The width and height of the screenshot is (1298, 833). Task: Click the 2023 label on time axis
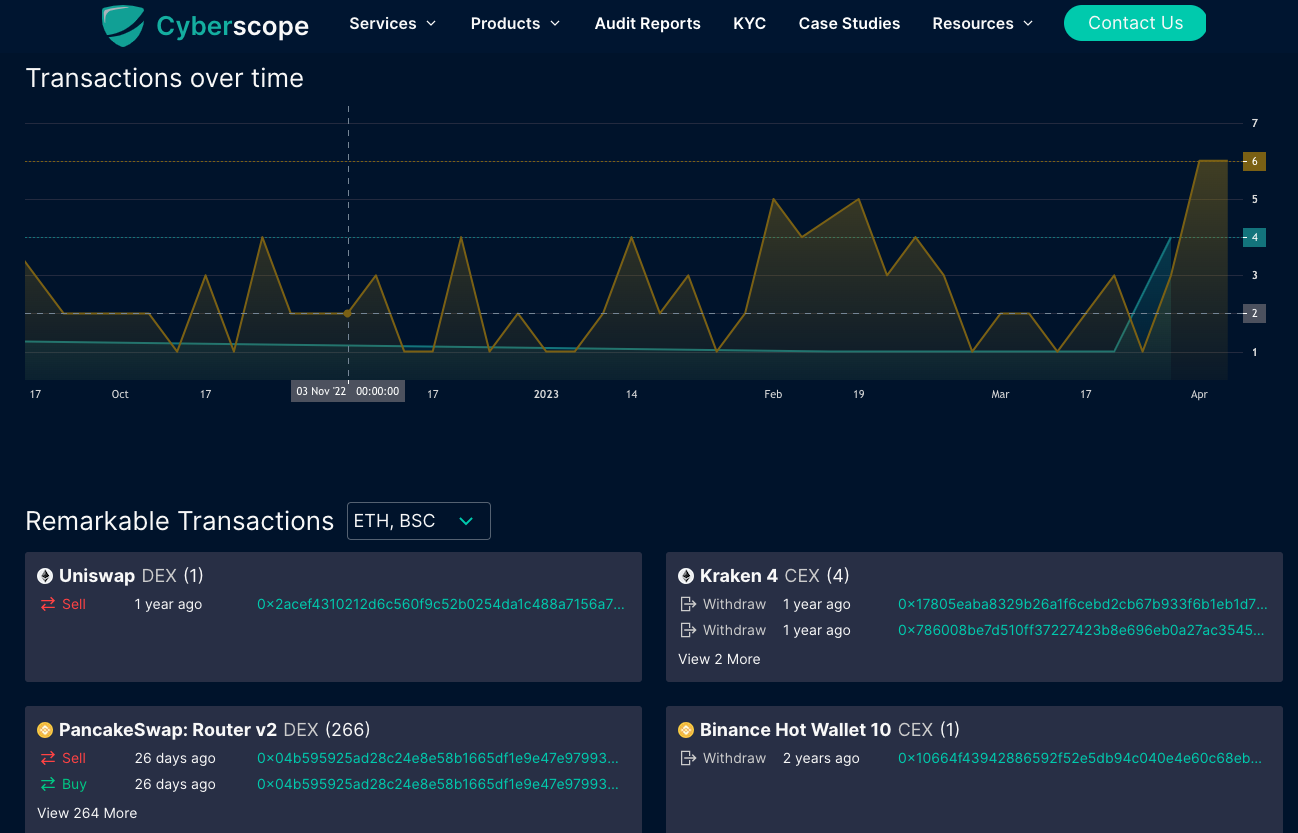click(546, 394)
